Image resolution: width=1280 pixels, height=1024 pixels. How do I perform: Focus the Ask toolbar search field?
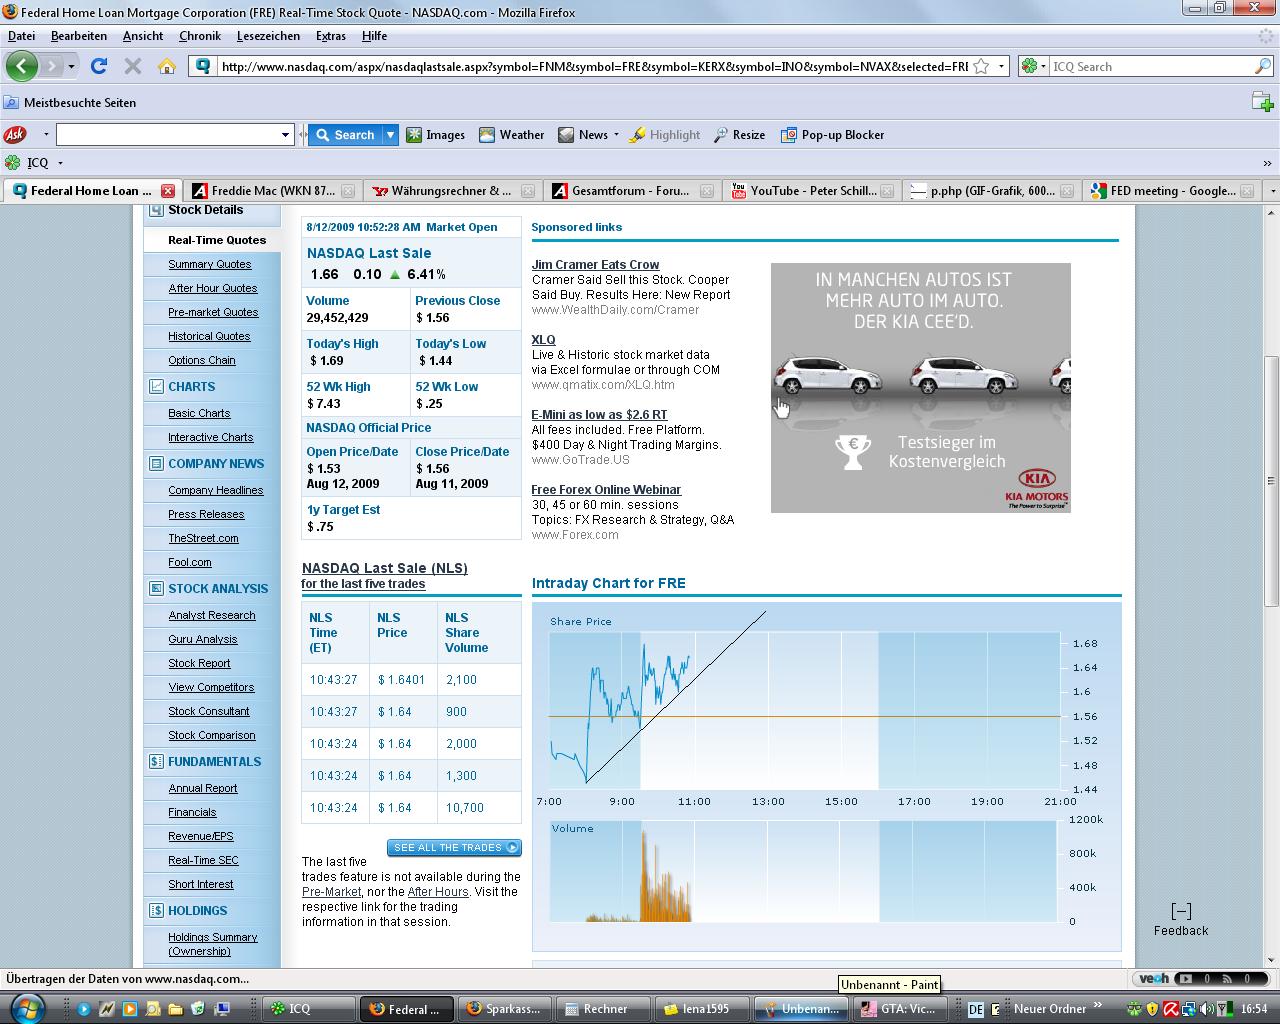click(167, 135)
